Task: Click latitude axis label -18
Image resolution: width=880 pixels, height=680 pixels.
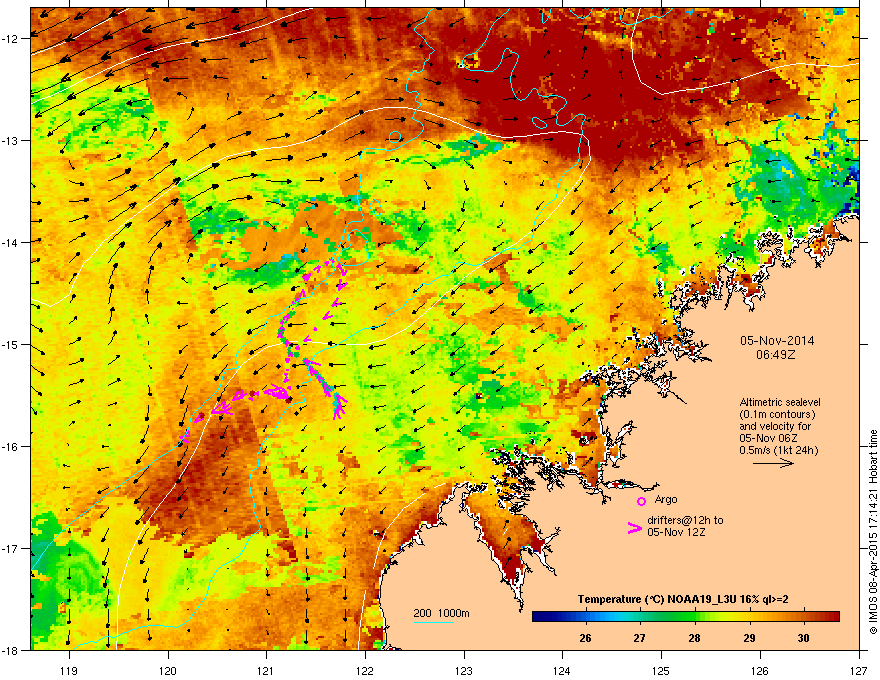Action: (x=10, y=650)
